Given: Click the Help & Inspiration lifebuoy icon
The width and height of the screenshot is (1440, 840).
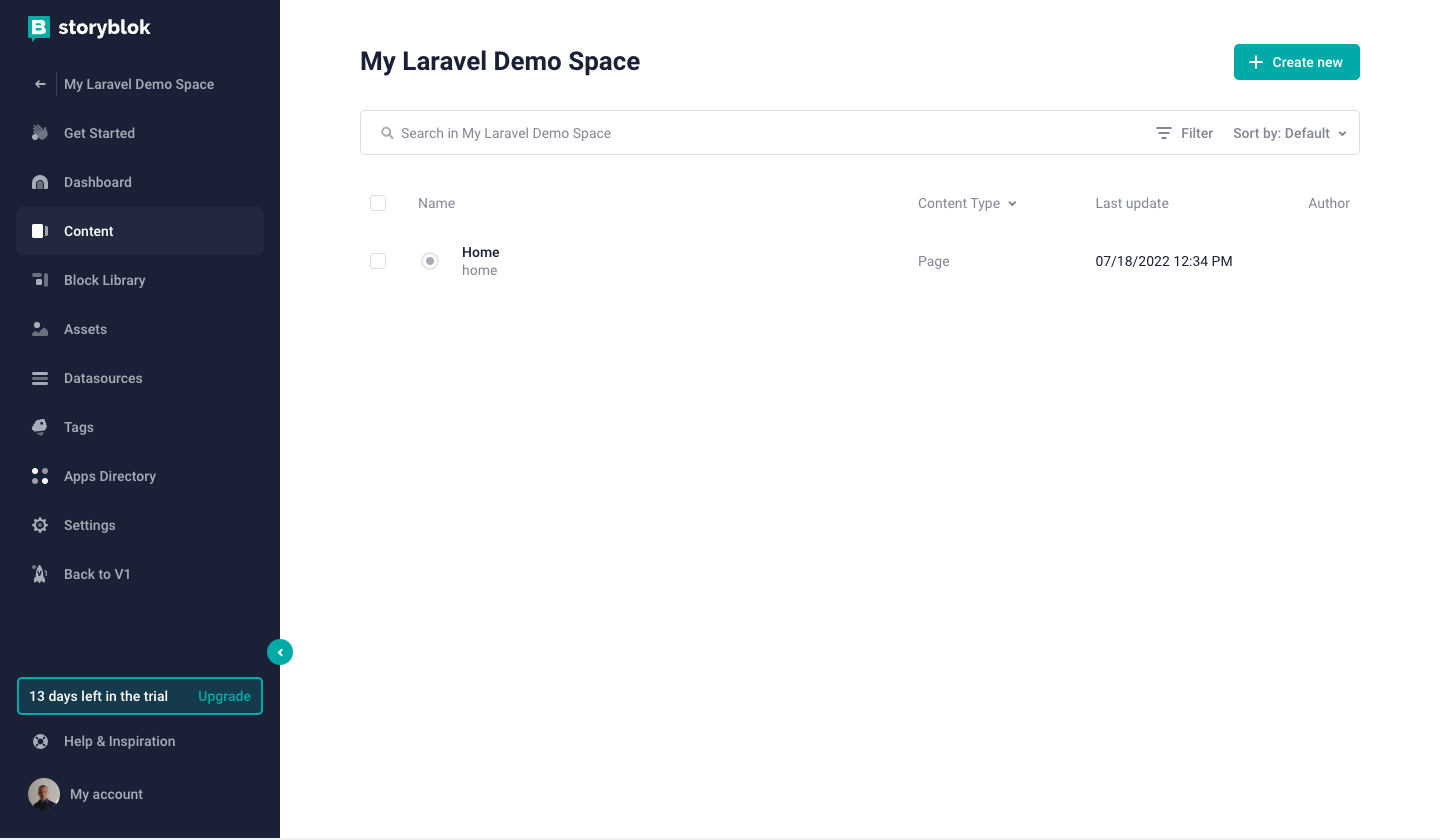Looking at the screenshot, I should click(41, 741).
